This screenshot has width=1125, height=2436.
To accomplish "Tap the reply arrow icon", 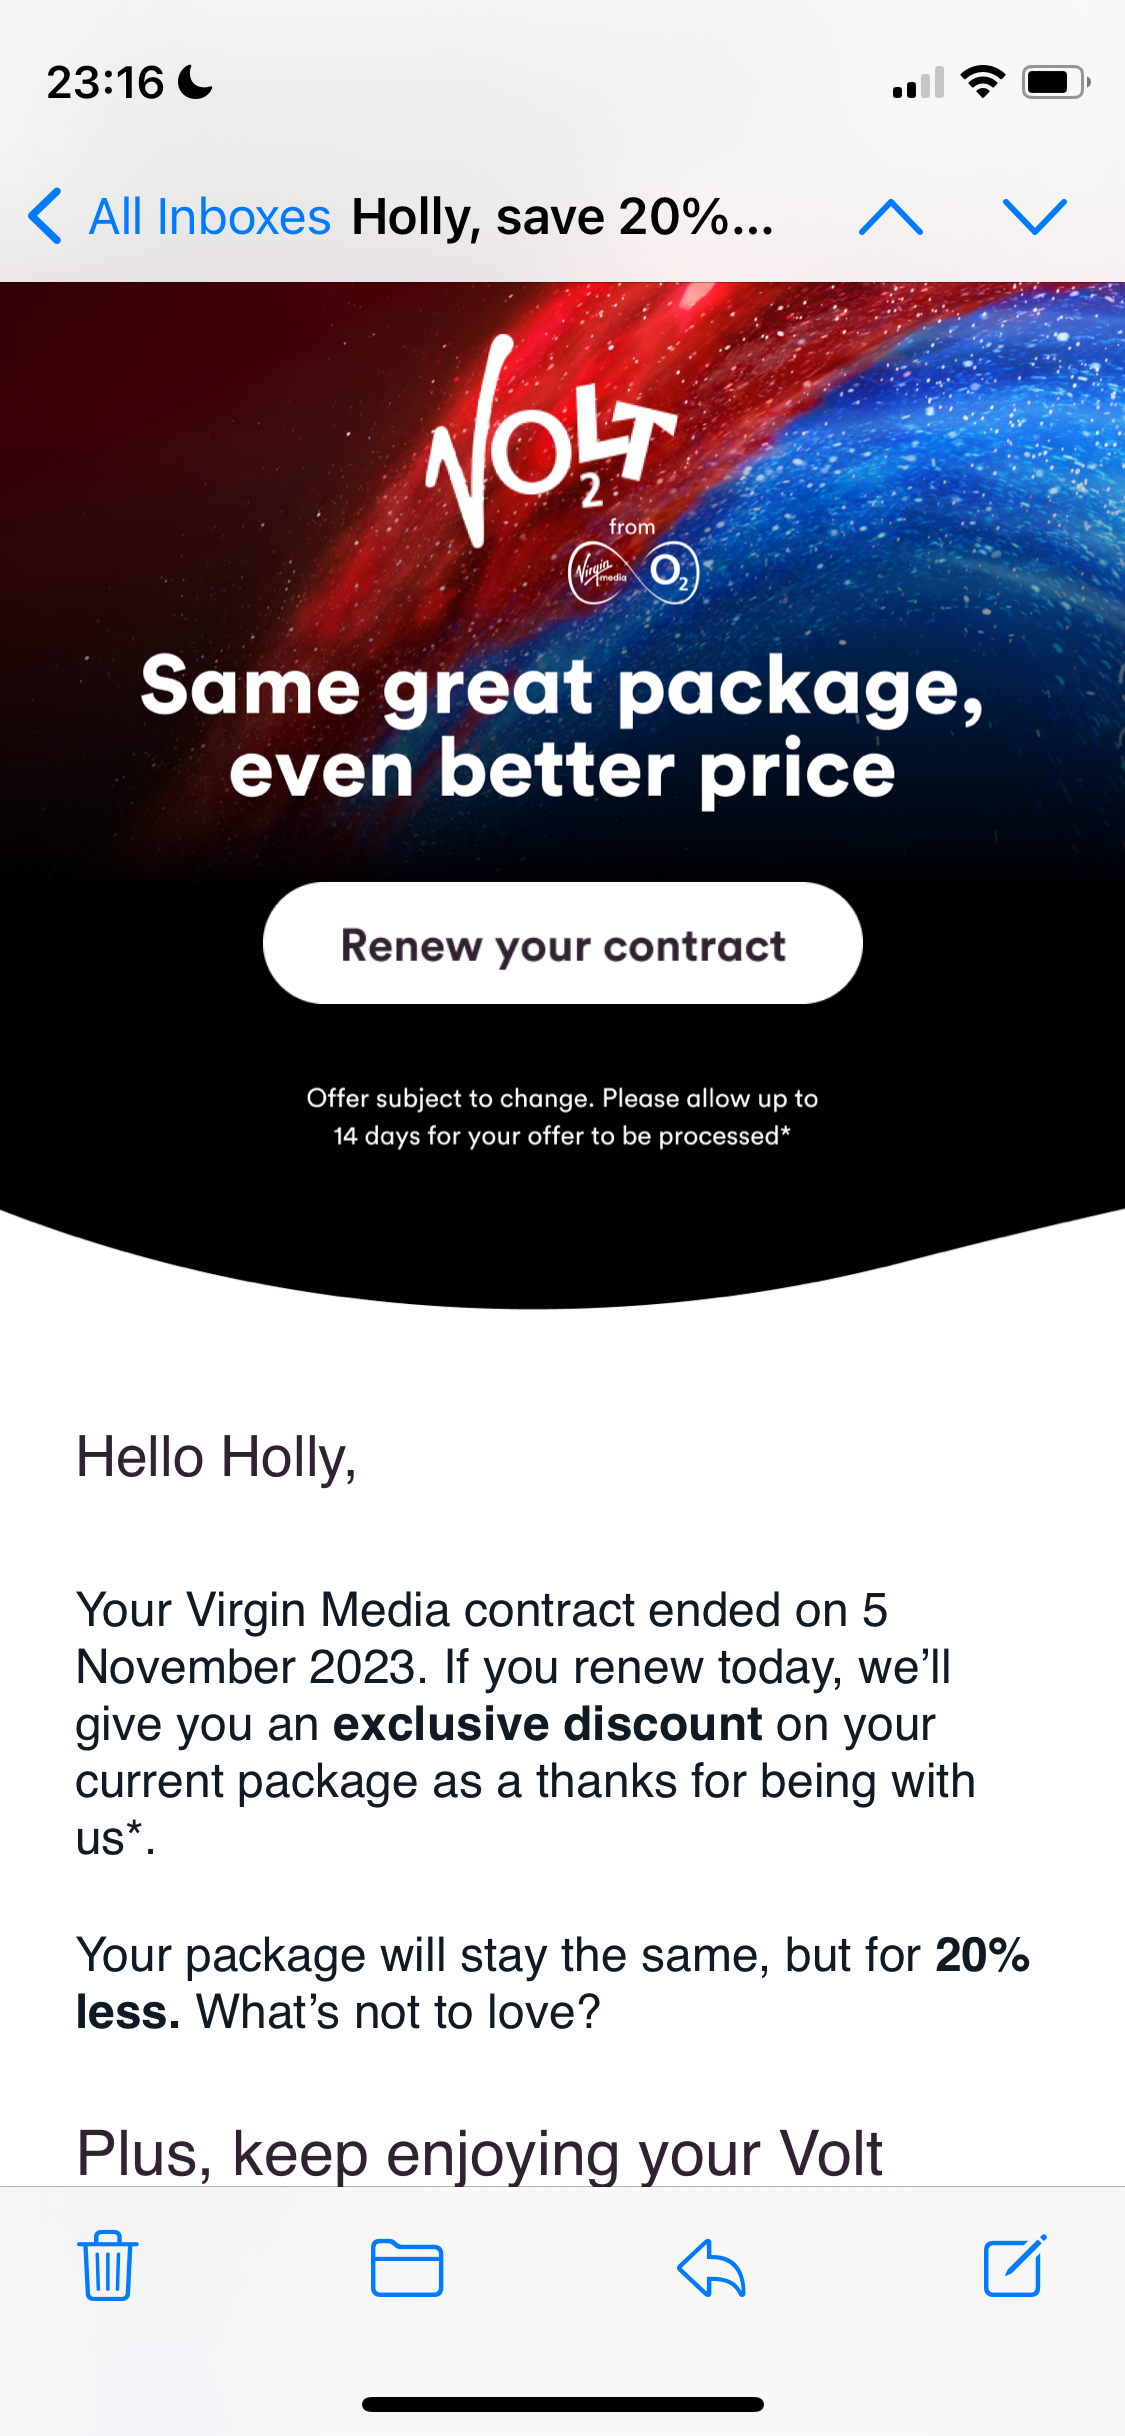I will coord(711,2267).
